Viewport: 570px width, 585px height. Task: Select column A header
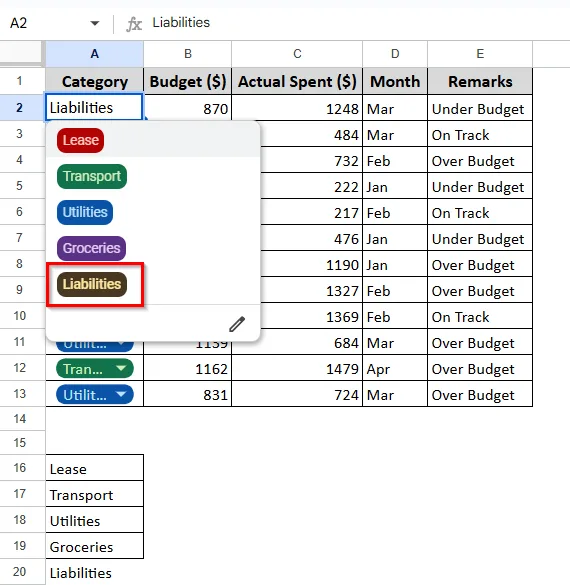[x=95, y=54]
